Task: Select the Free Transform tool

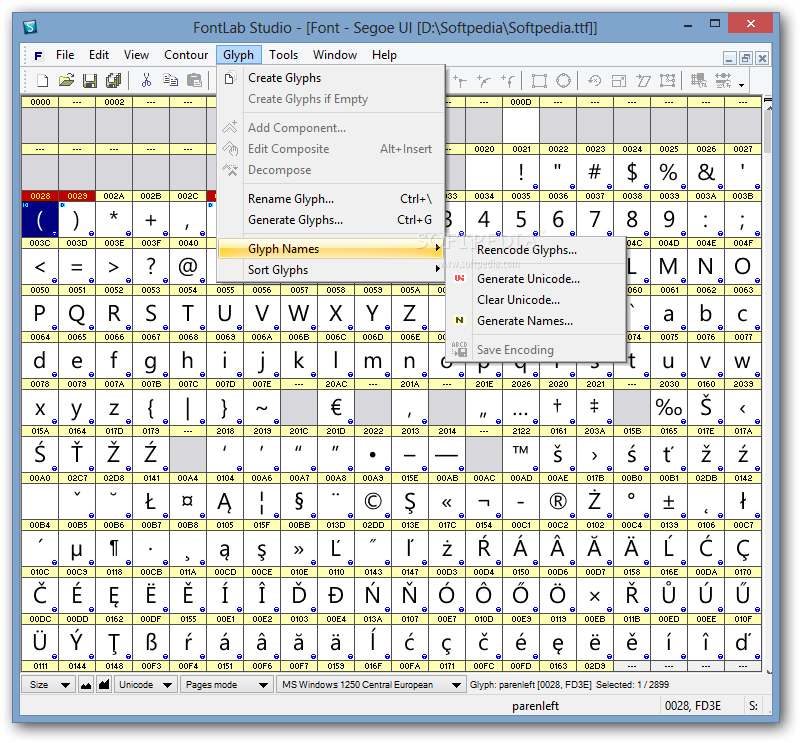Action: point(667,81)
